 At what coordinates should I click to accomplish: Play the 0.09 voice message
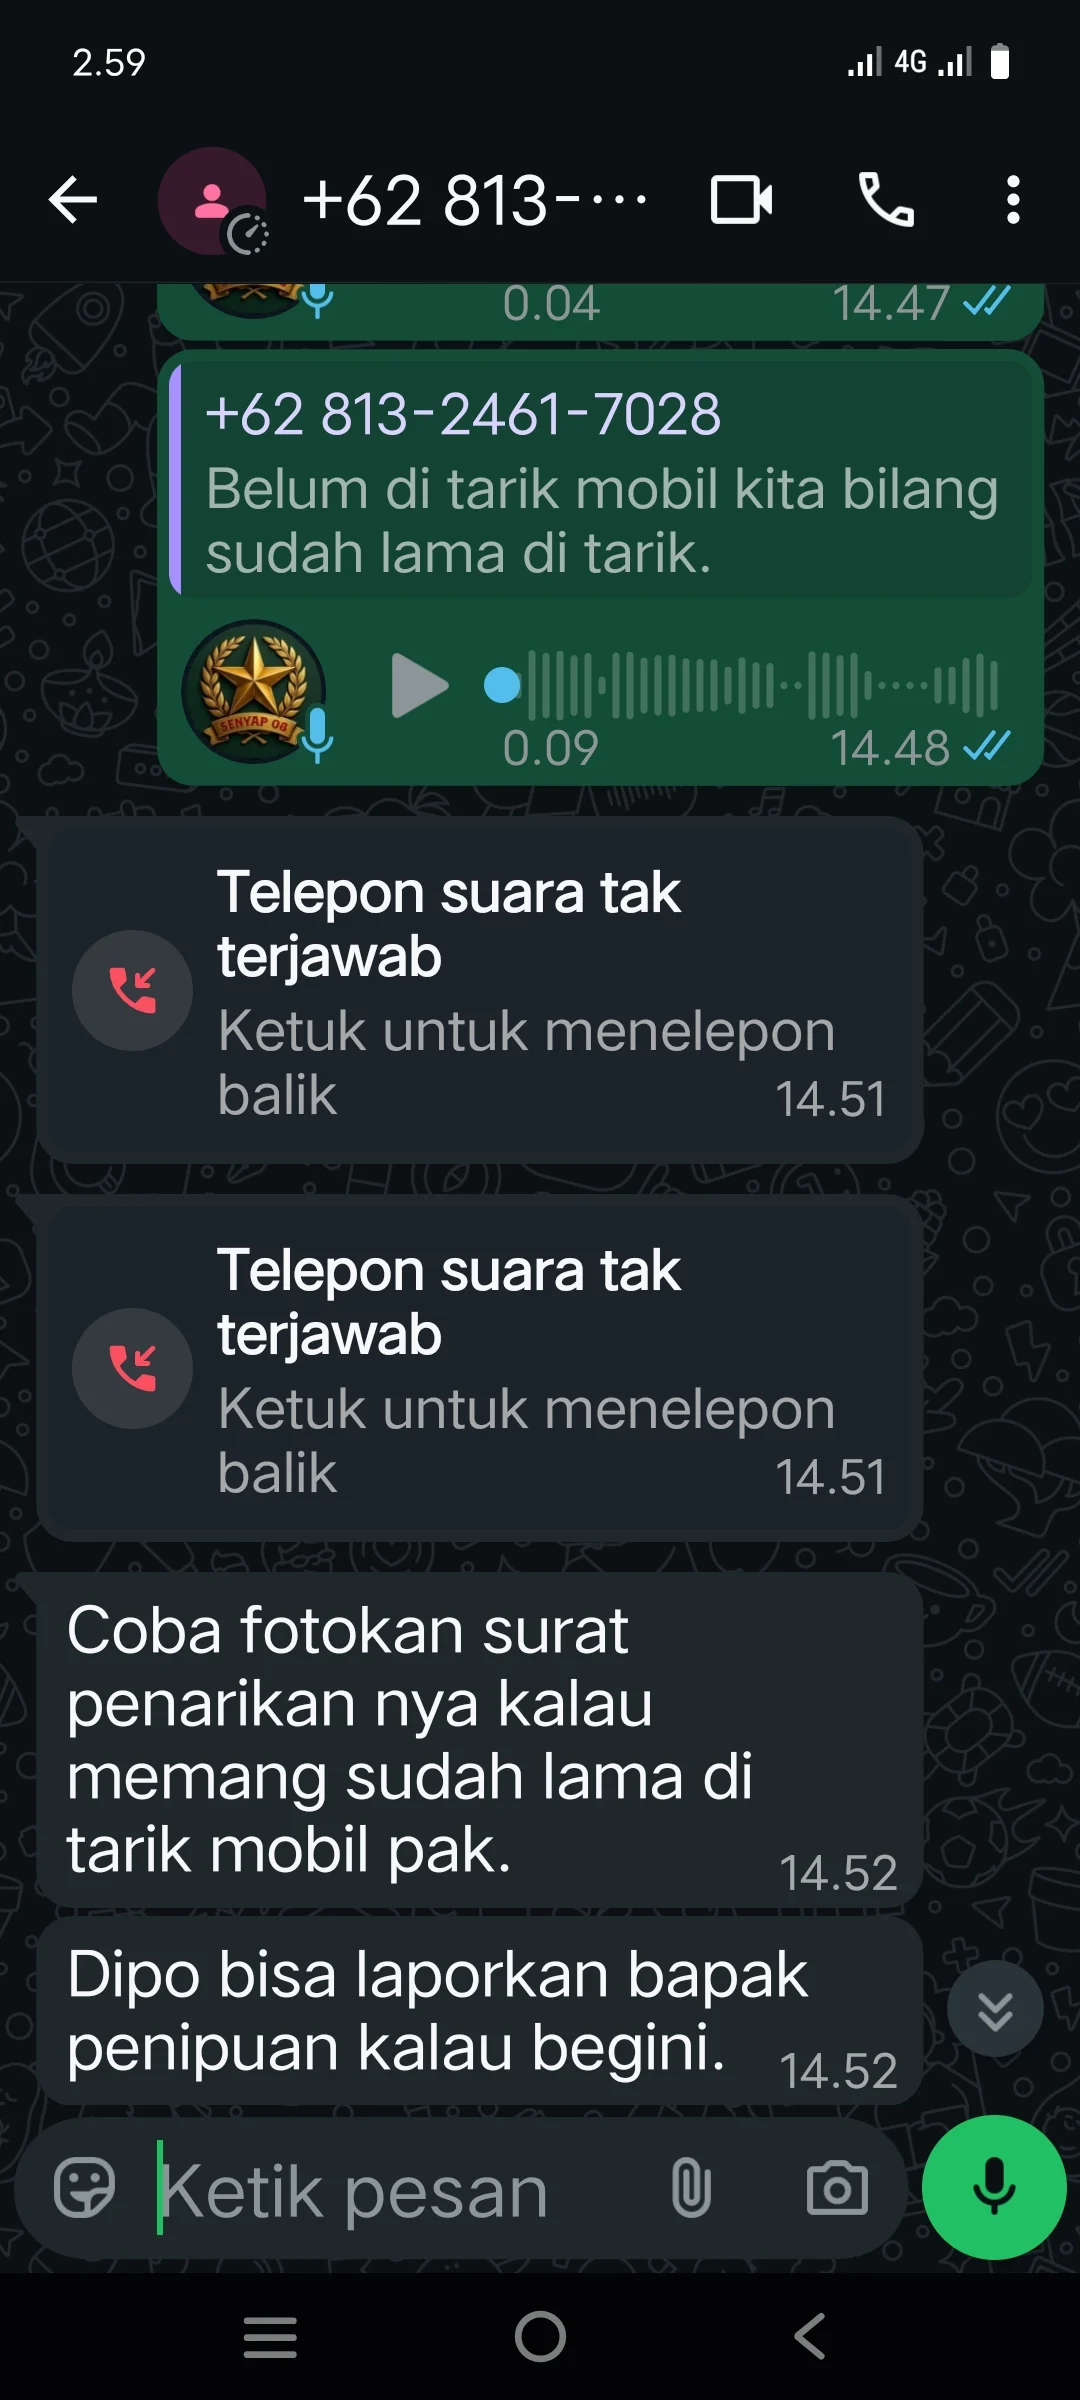click(419, 686)
